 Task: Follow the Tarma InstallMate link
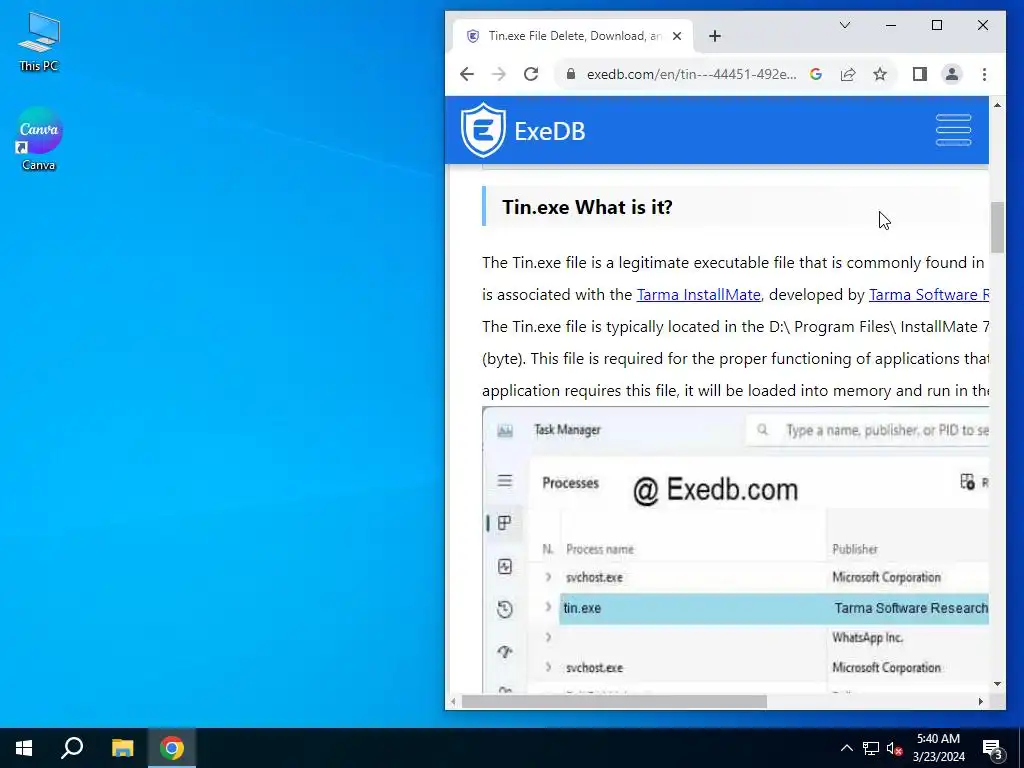[699, 295]
